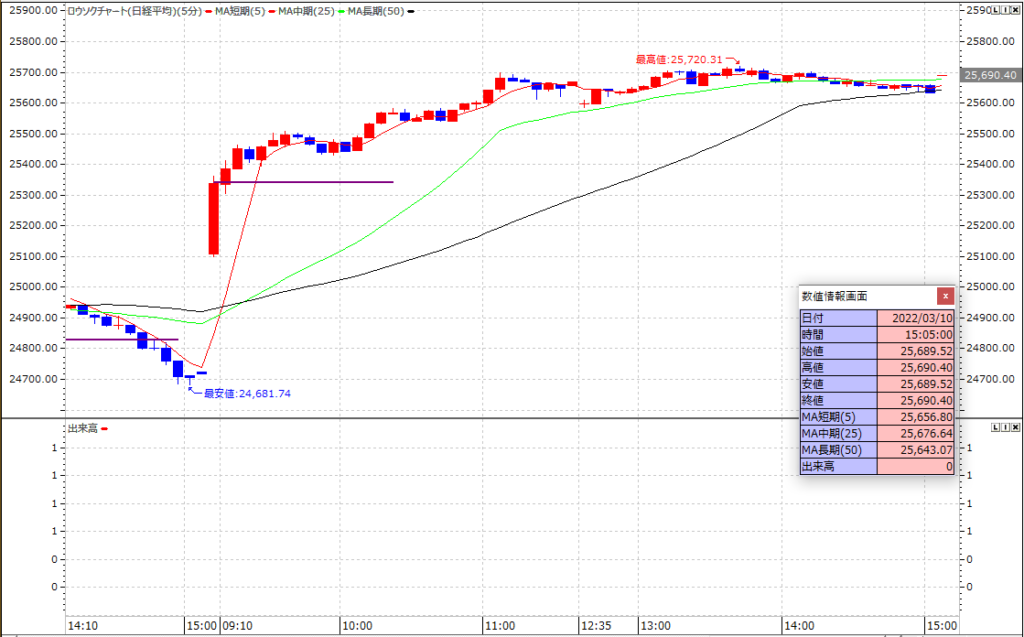
Task: Select the value cell in the 高値 row
Action: tap(916, 367)
